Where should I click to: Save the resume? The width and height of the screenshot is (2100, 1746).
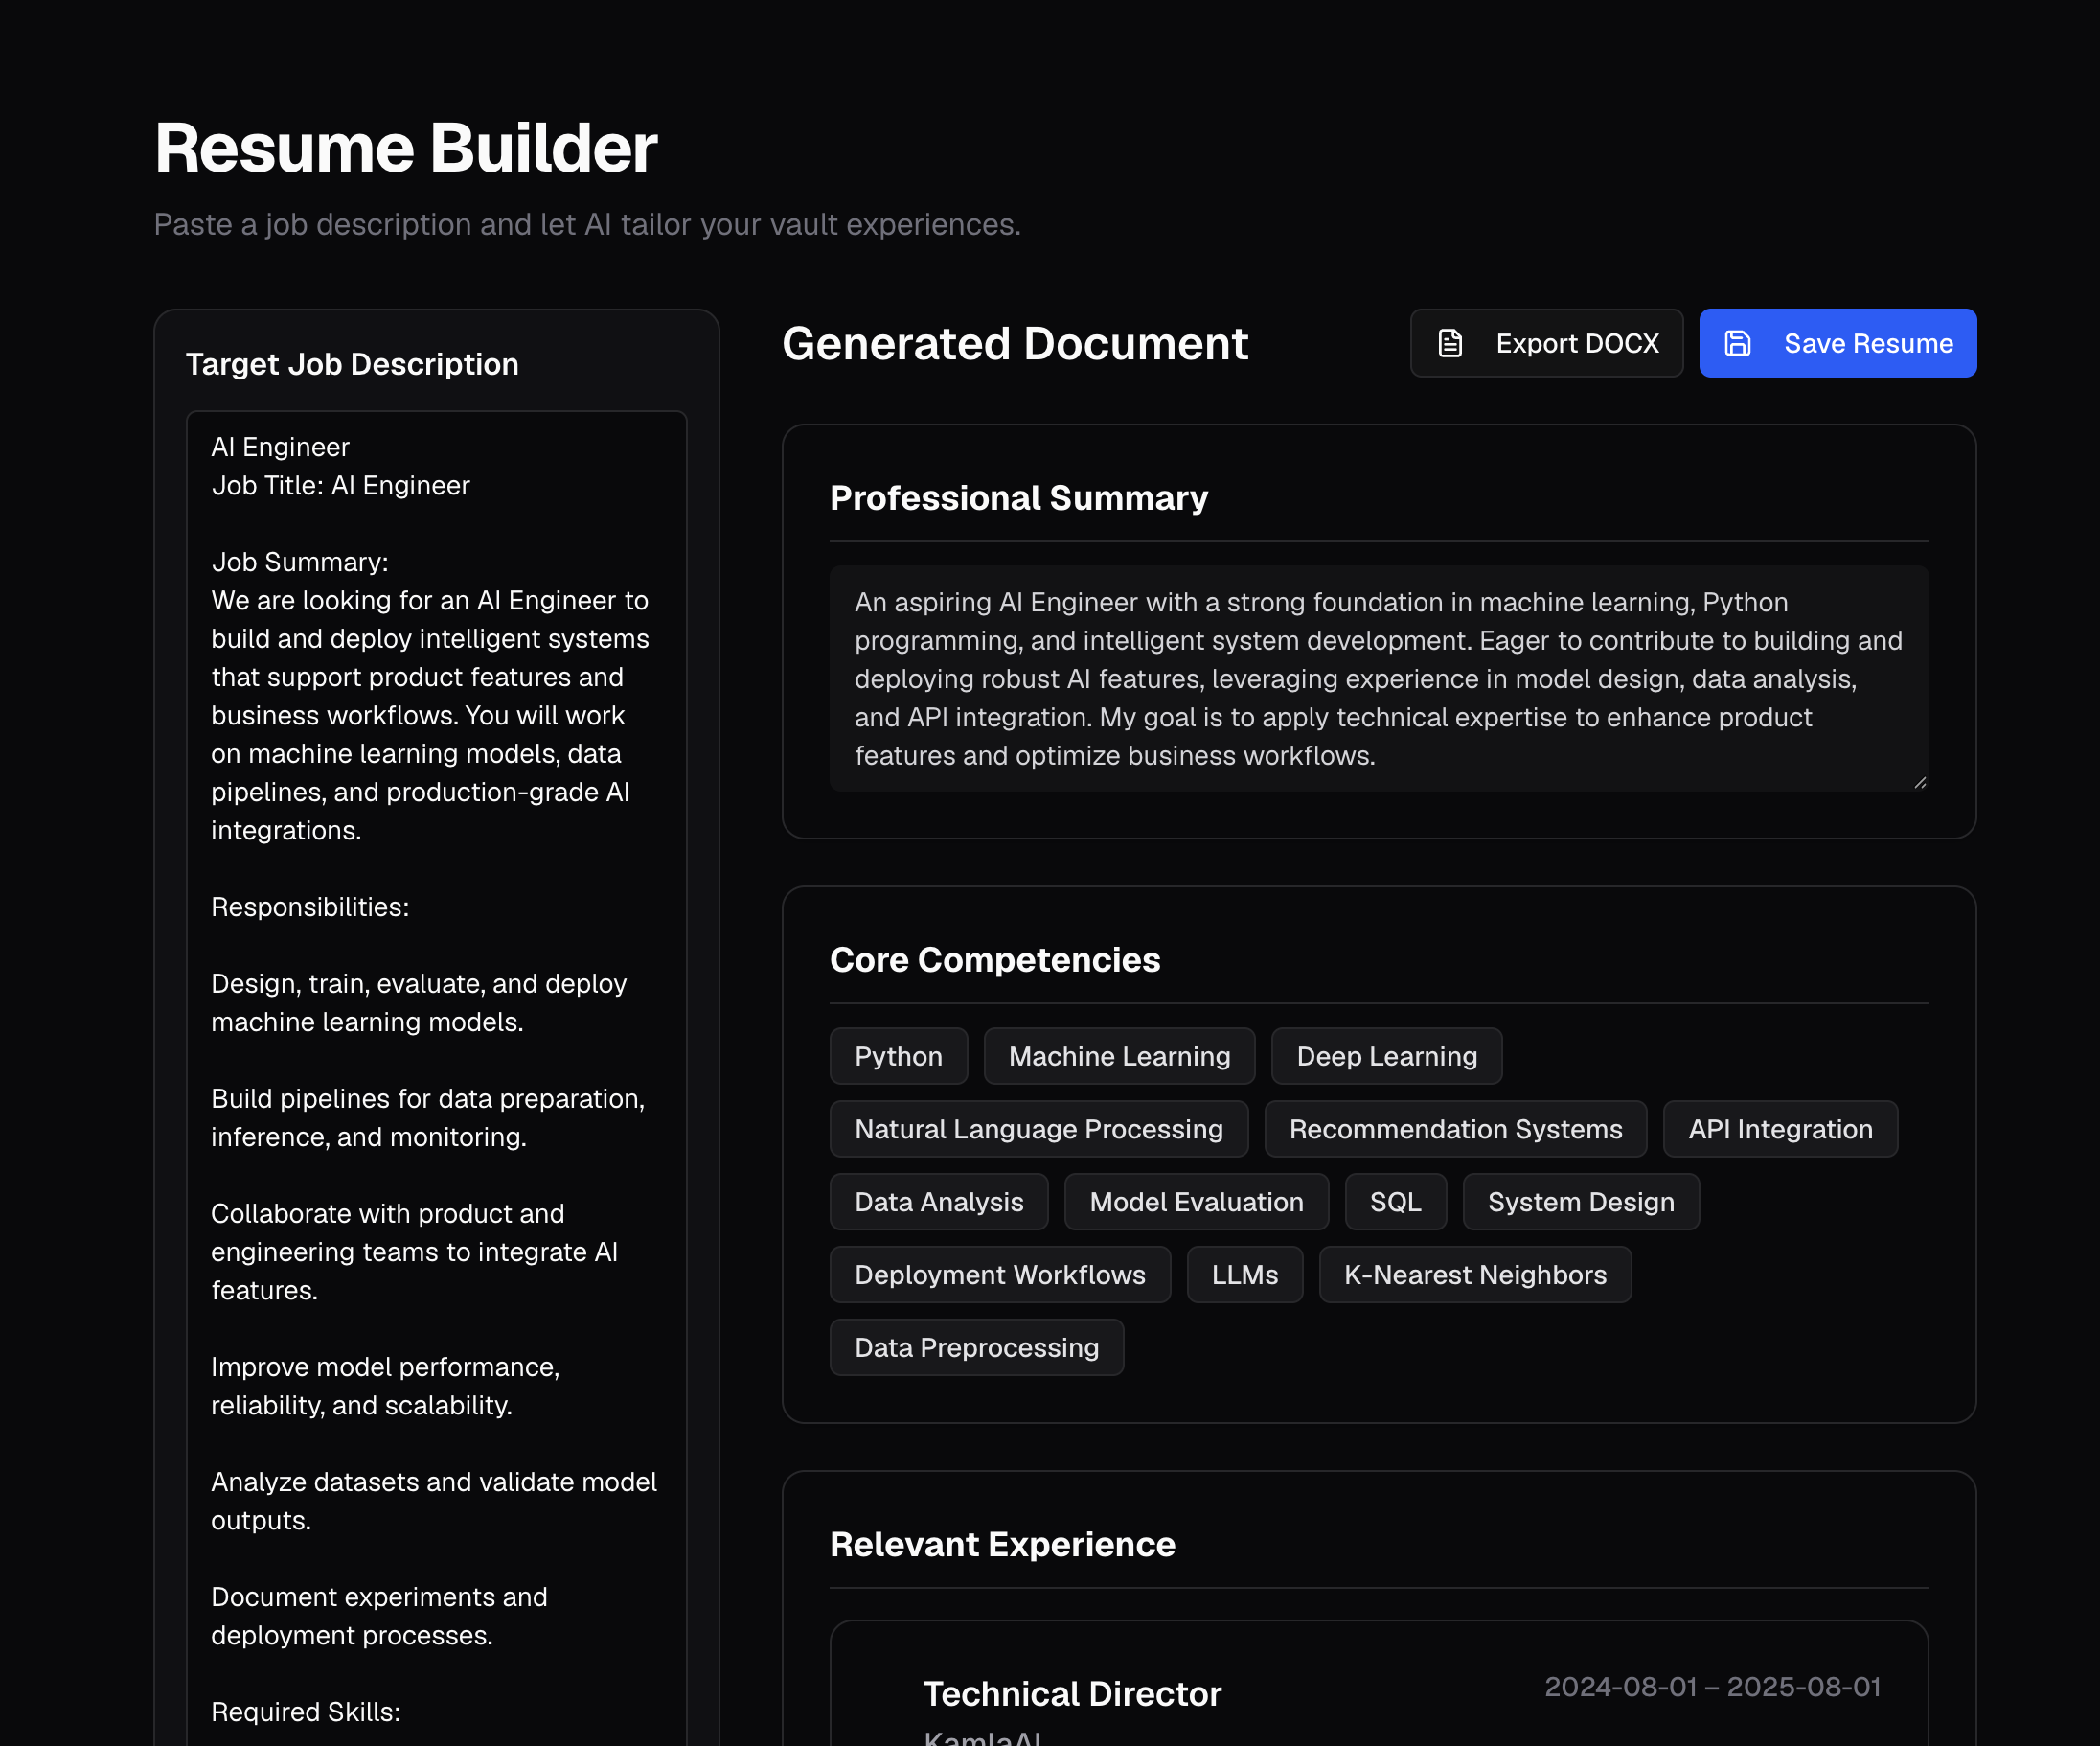(1837, 343)
